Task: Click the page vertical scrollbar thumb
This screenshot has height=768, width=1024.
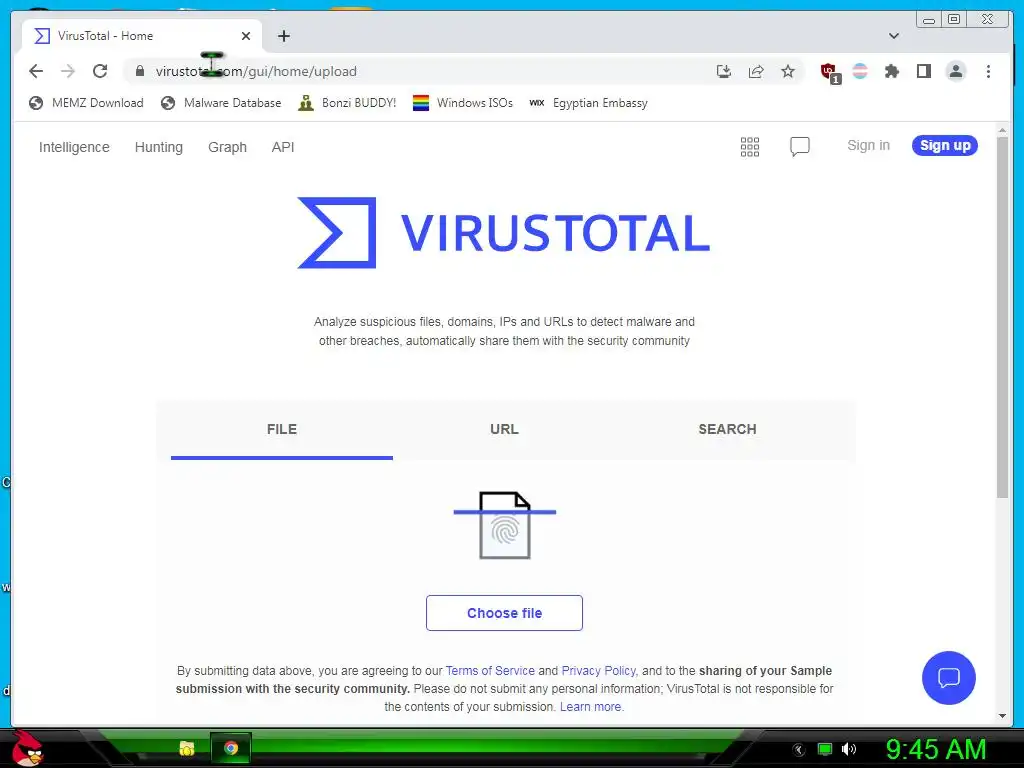Action: (x=1002, y=317)
